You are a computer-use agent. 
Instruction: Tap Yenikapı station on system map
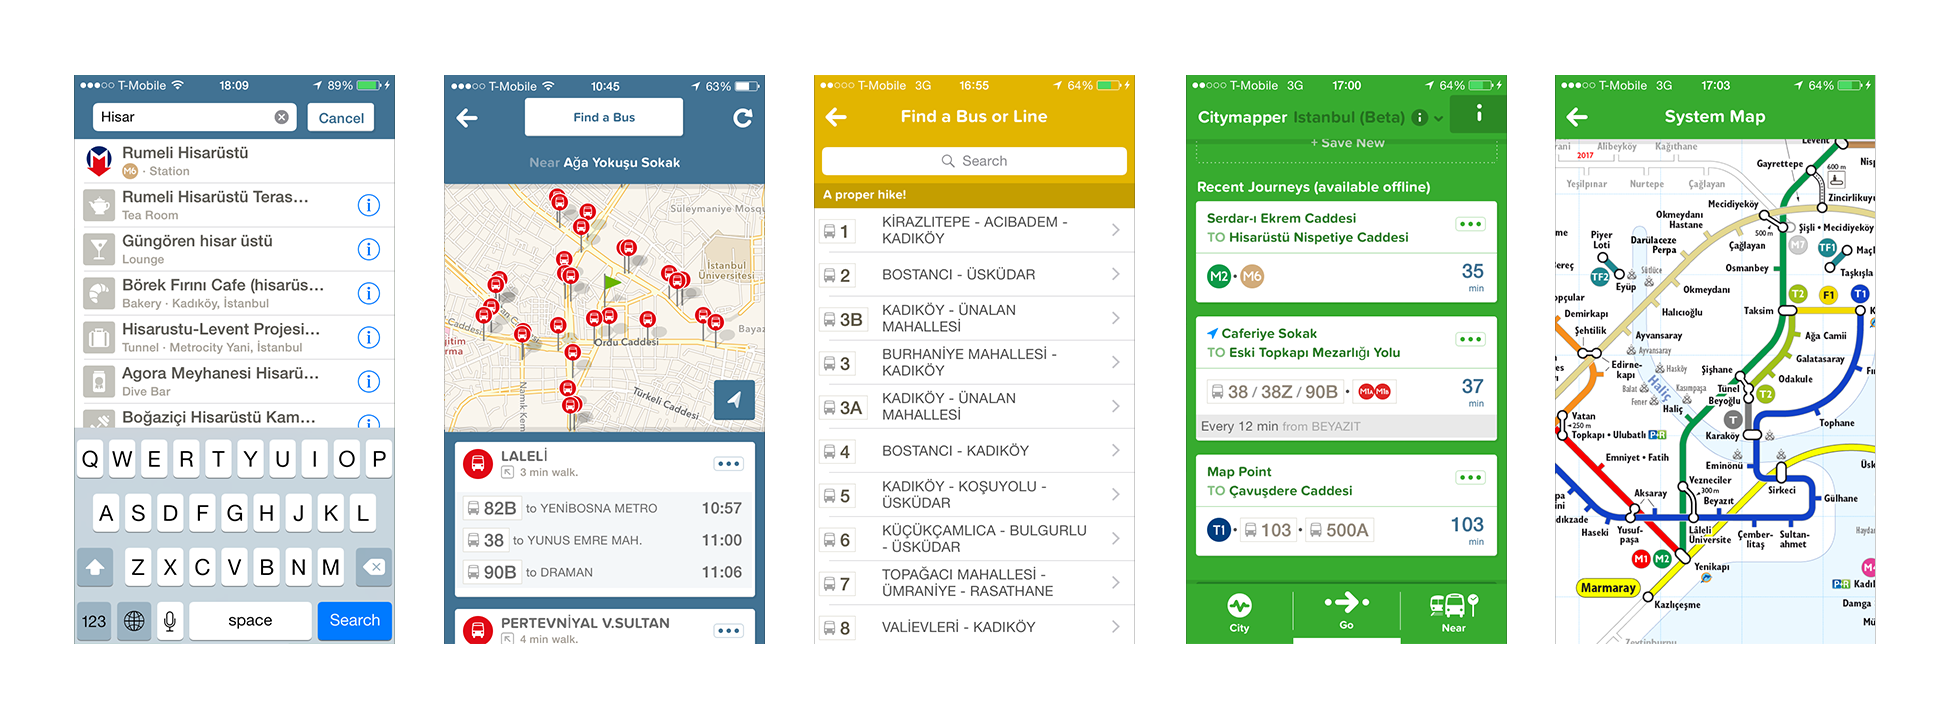(x=1711, y=567)
